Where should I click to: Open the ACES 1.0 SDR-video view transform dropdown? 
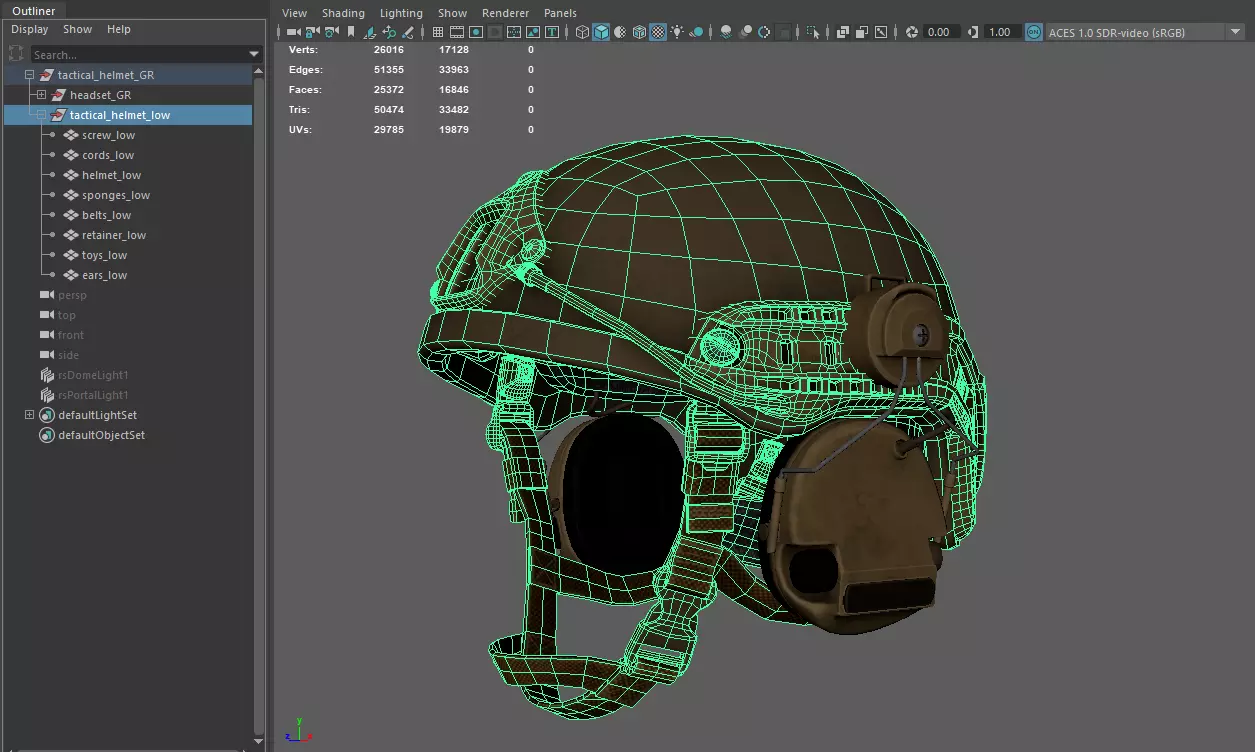(x=1144, y=32)
